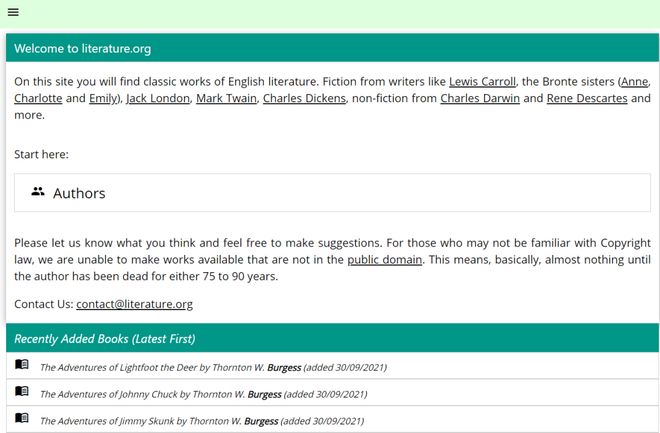This screenshot has width=660, height=433.
Task: Click the public domain link
Action: coord(385,260)
